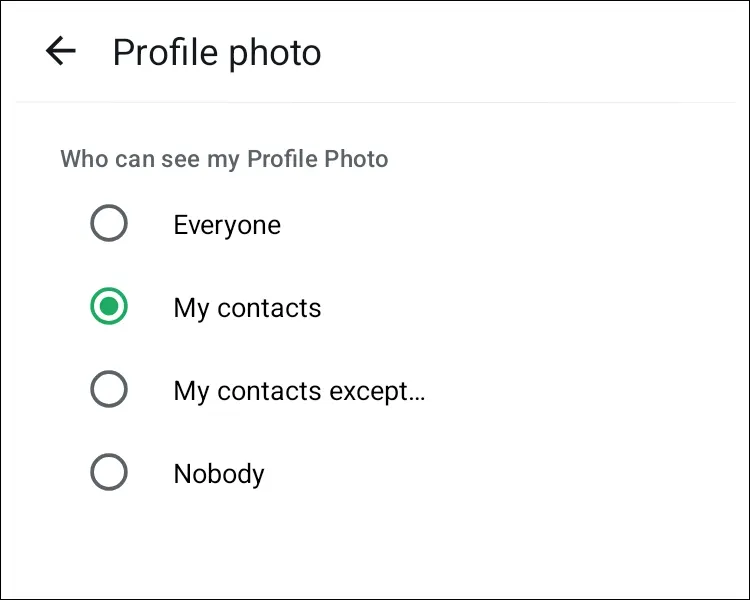Return to Privacy settings using the left arrow
This screenshot has height=600, width=750.
61,51
